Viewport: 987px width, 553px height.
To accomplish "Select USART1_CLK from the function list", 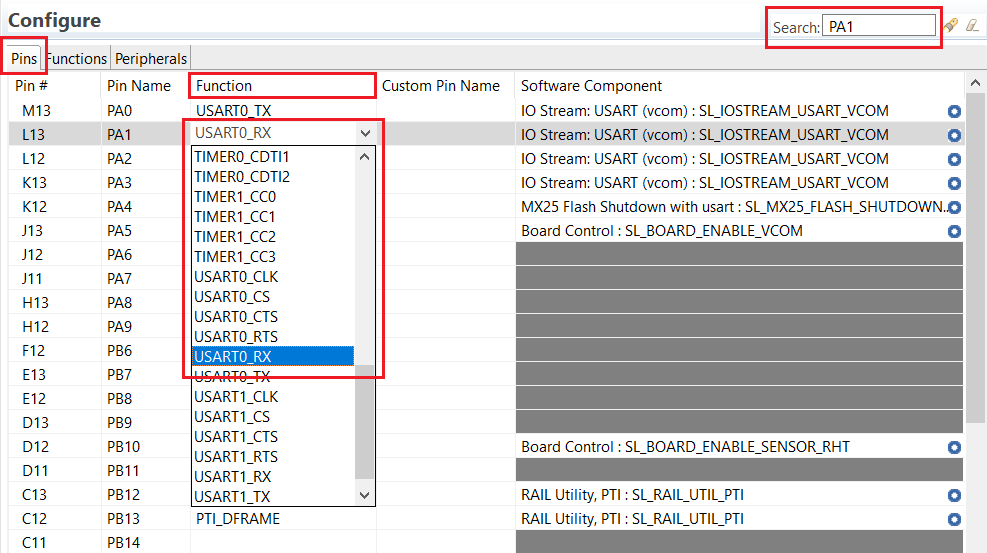I will tap(236, 397).
